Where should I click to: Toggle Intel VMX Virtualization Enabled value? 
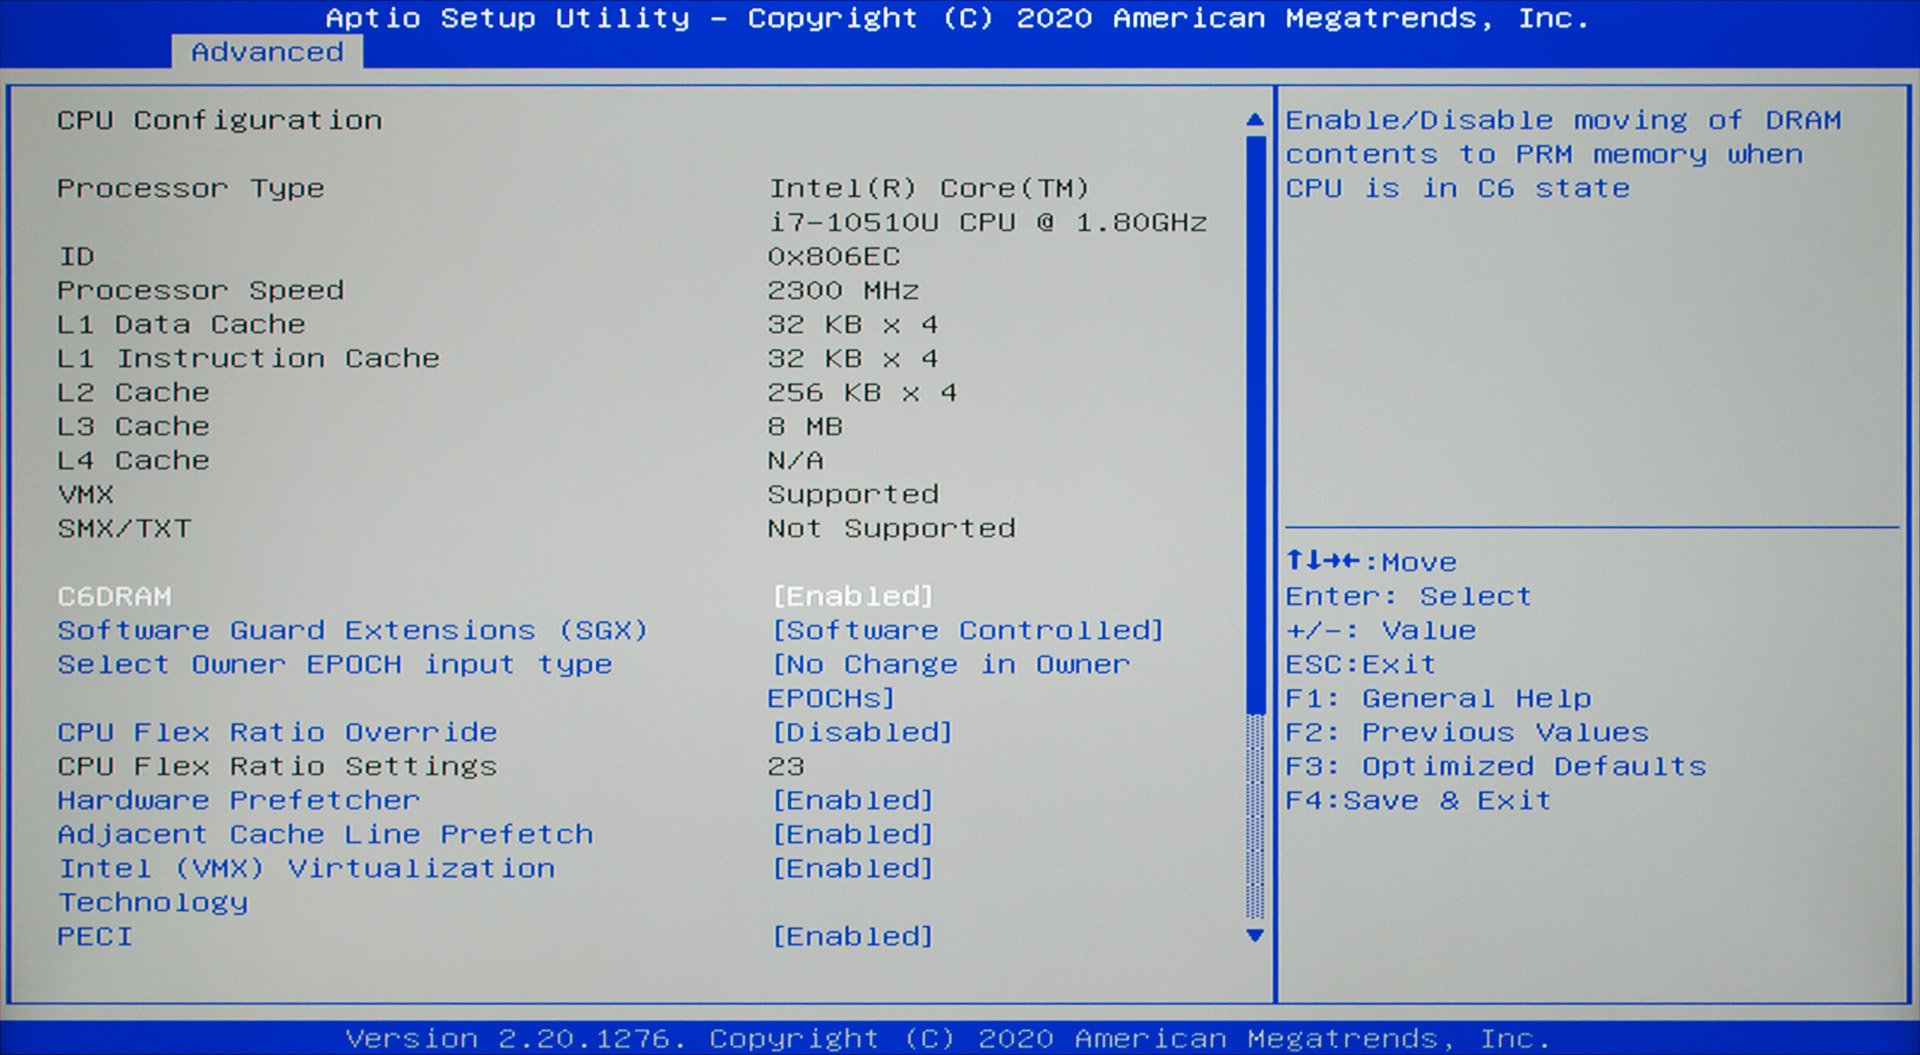[852, 869]
